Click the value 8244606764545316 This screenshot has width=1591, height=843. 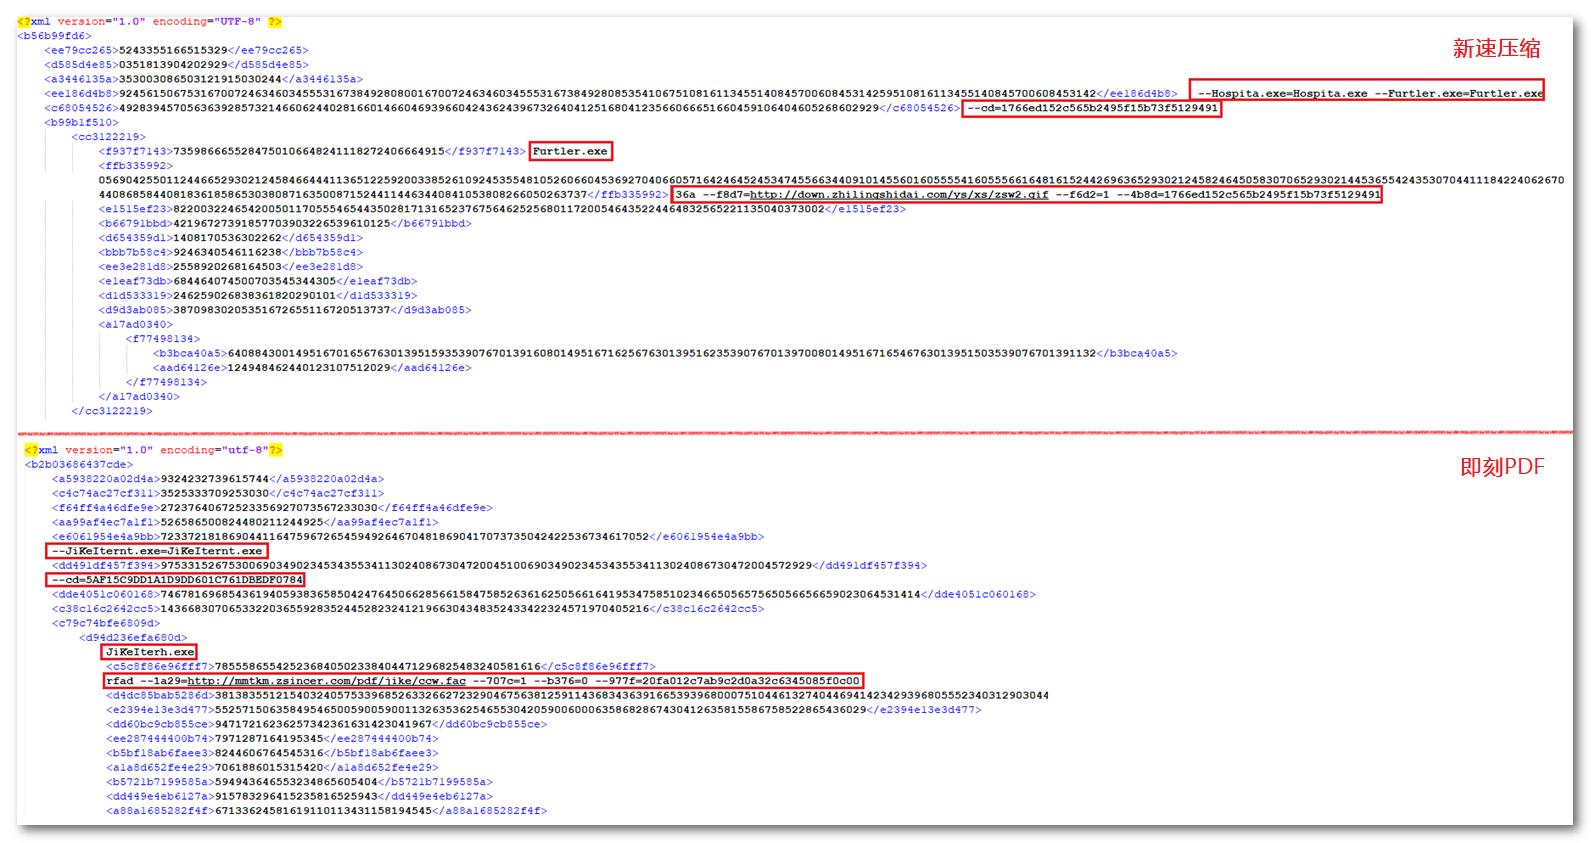point(269,753)
